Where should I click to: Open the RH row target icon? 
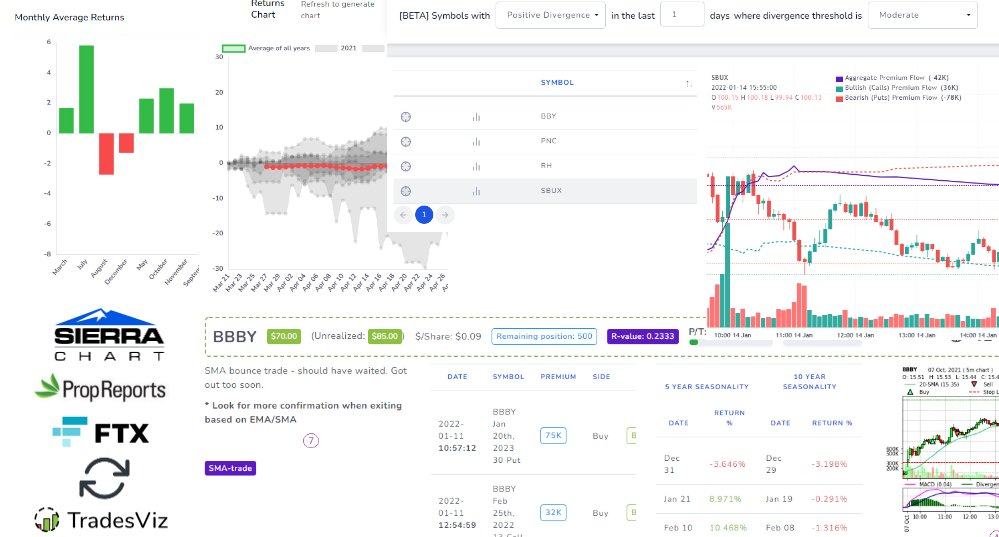click(x=406, y=166)
